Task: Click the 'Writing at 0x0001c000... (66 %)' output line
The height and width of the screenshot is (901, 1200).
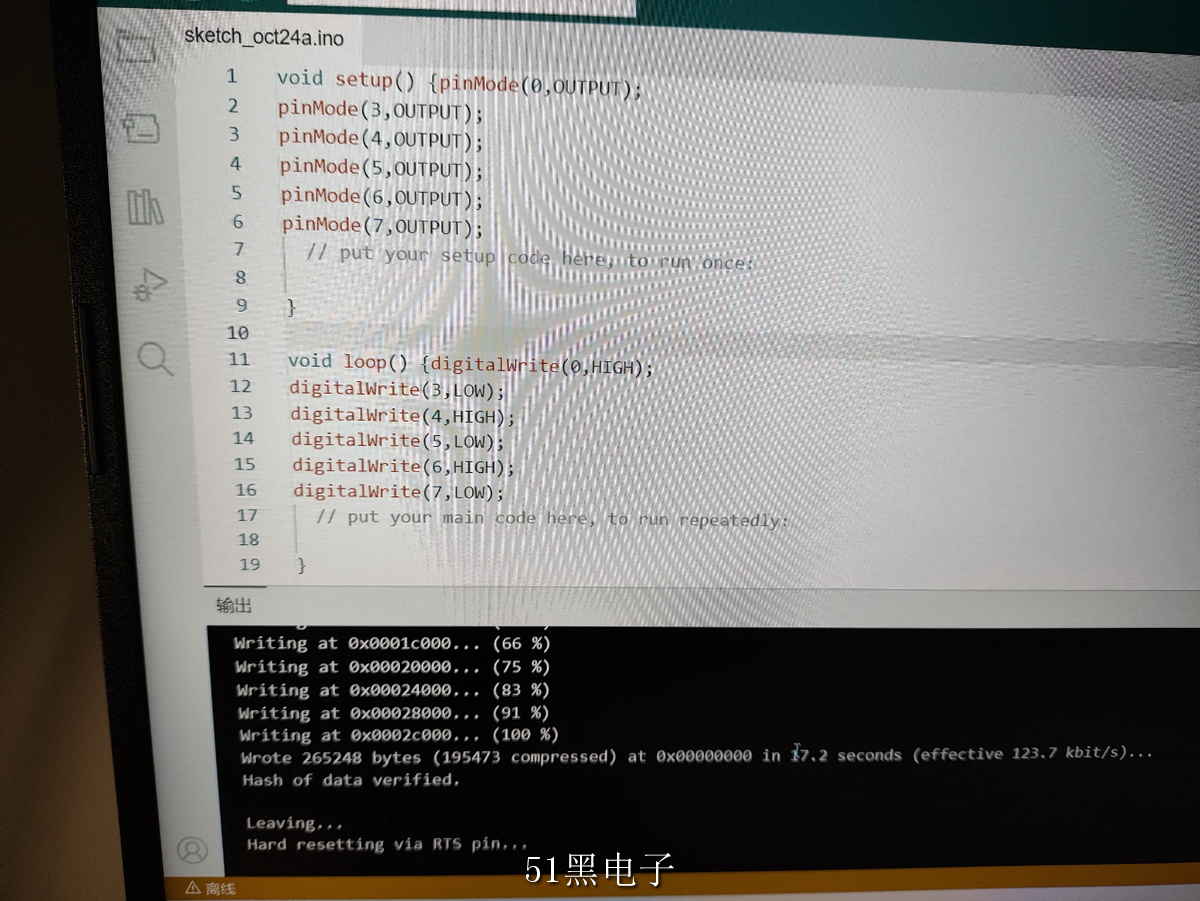Action: pos(392,643)
